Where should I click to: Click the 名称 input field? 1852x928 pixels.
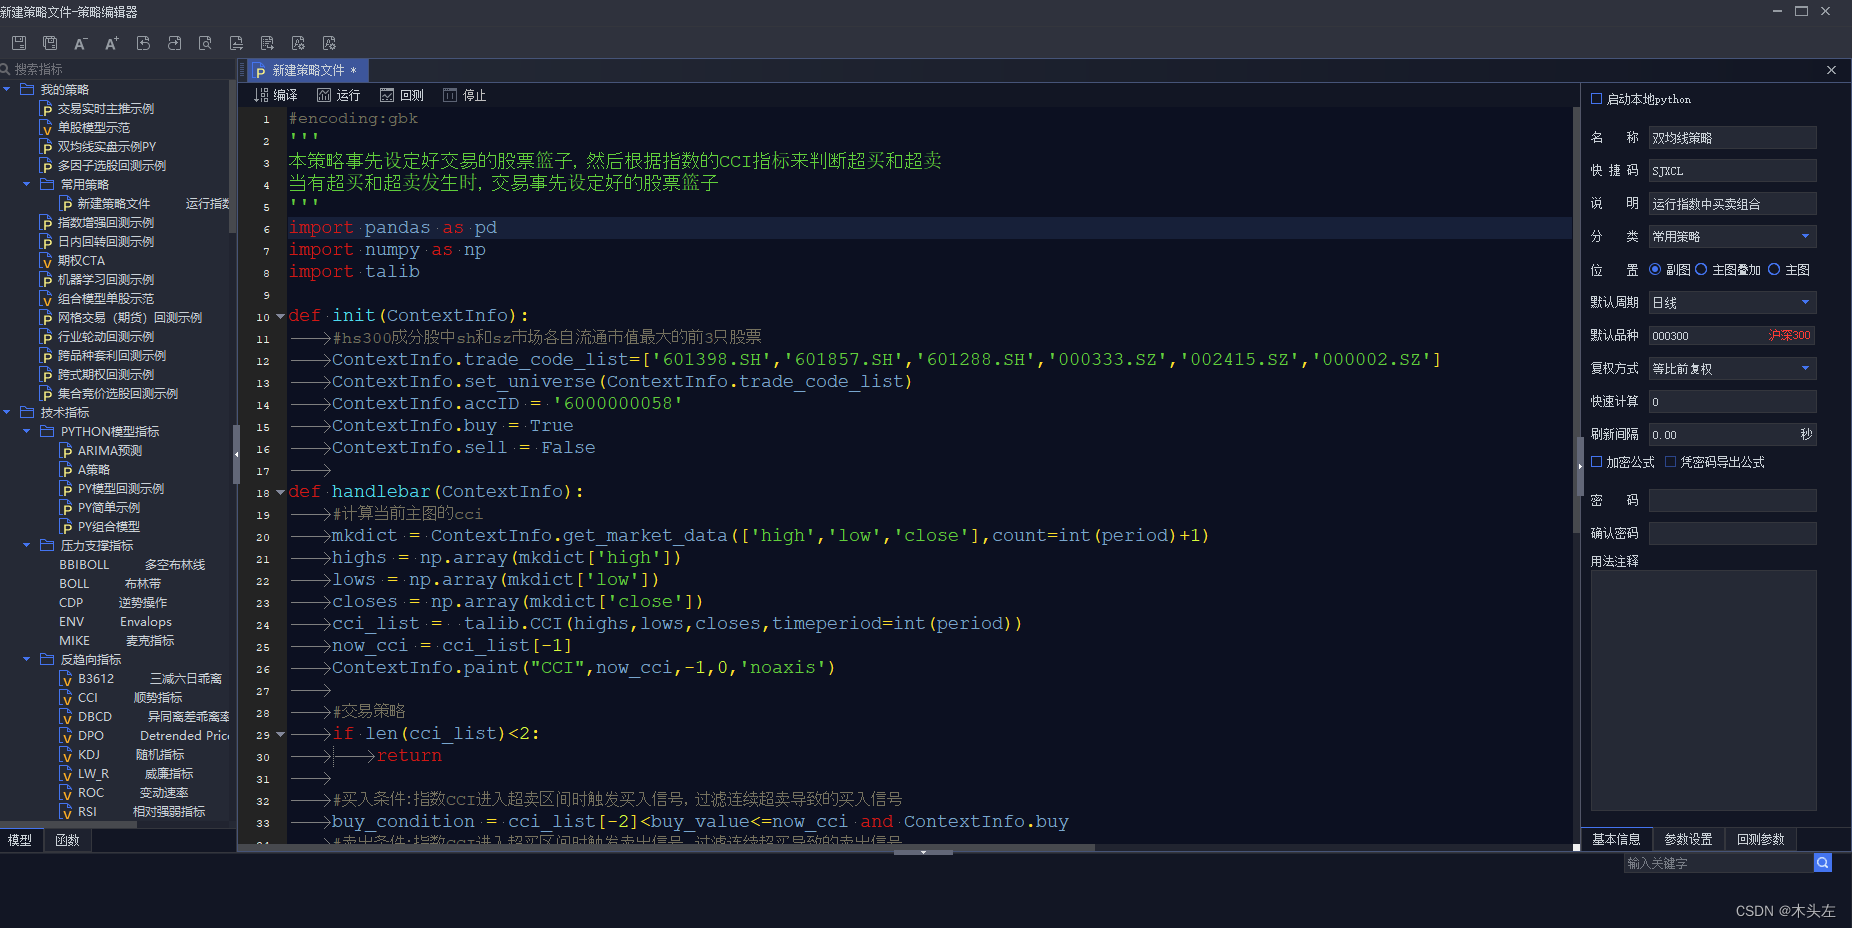point(1732,138)
